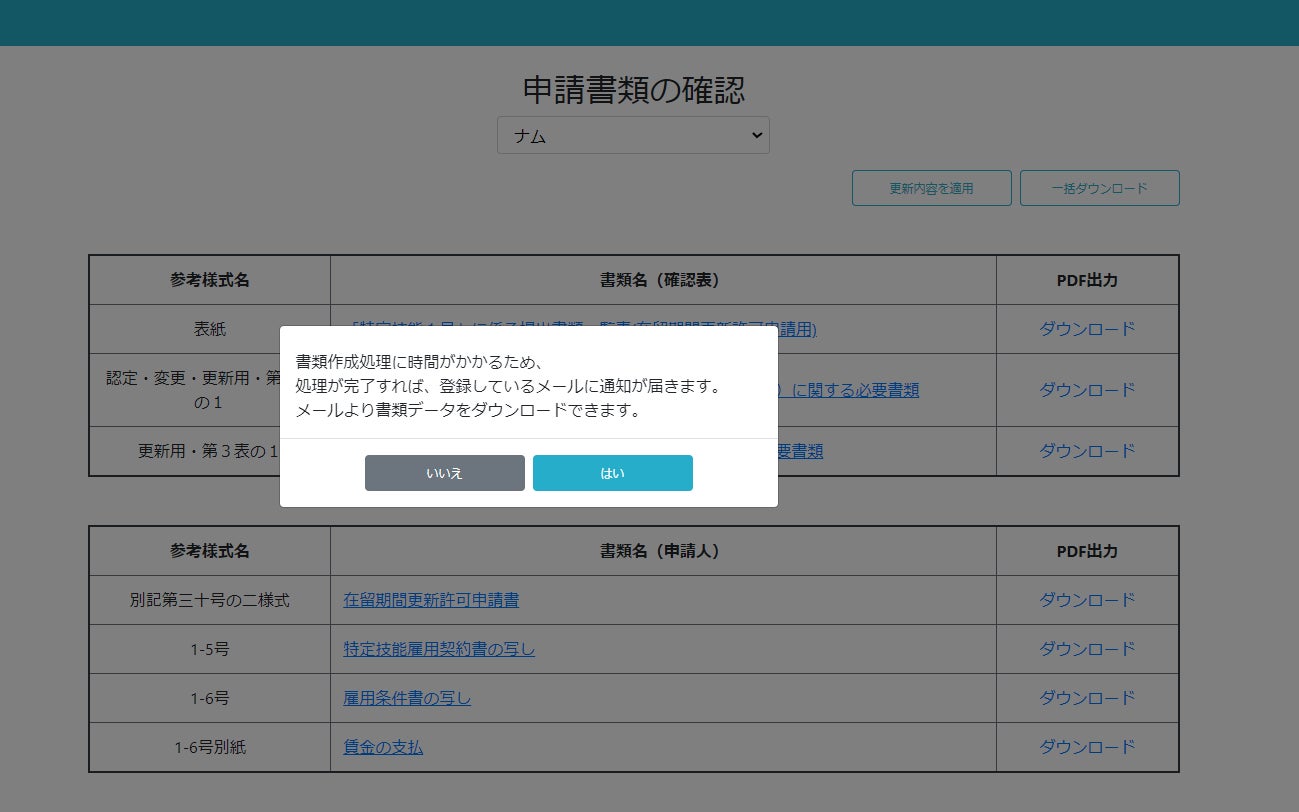Click the 一括ダウンロード button
The width and height of the screenshot is (1299, 812).
(x=1099, y=188)
